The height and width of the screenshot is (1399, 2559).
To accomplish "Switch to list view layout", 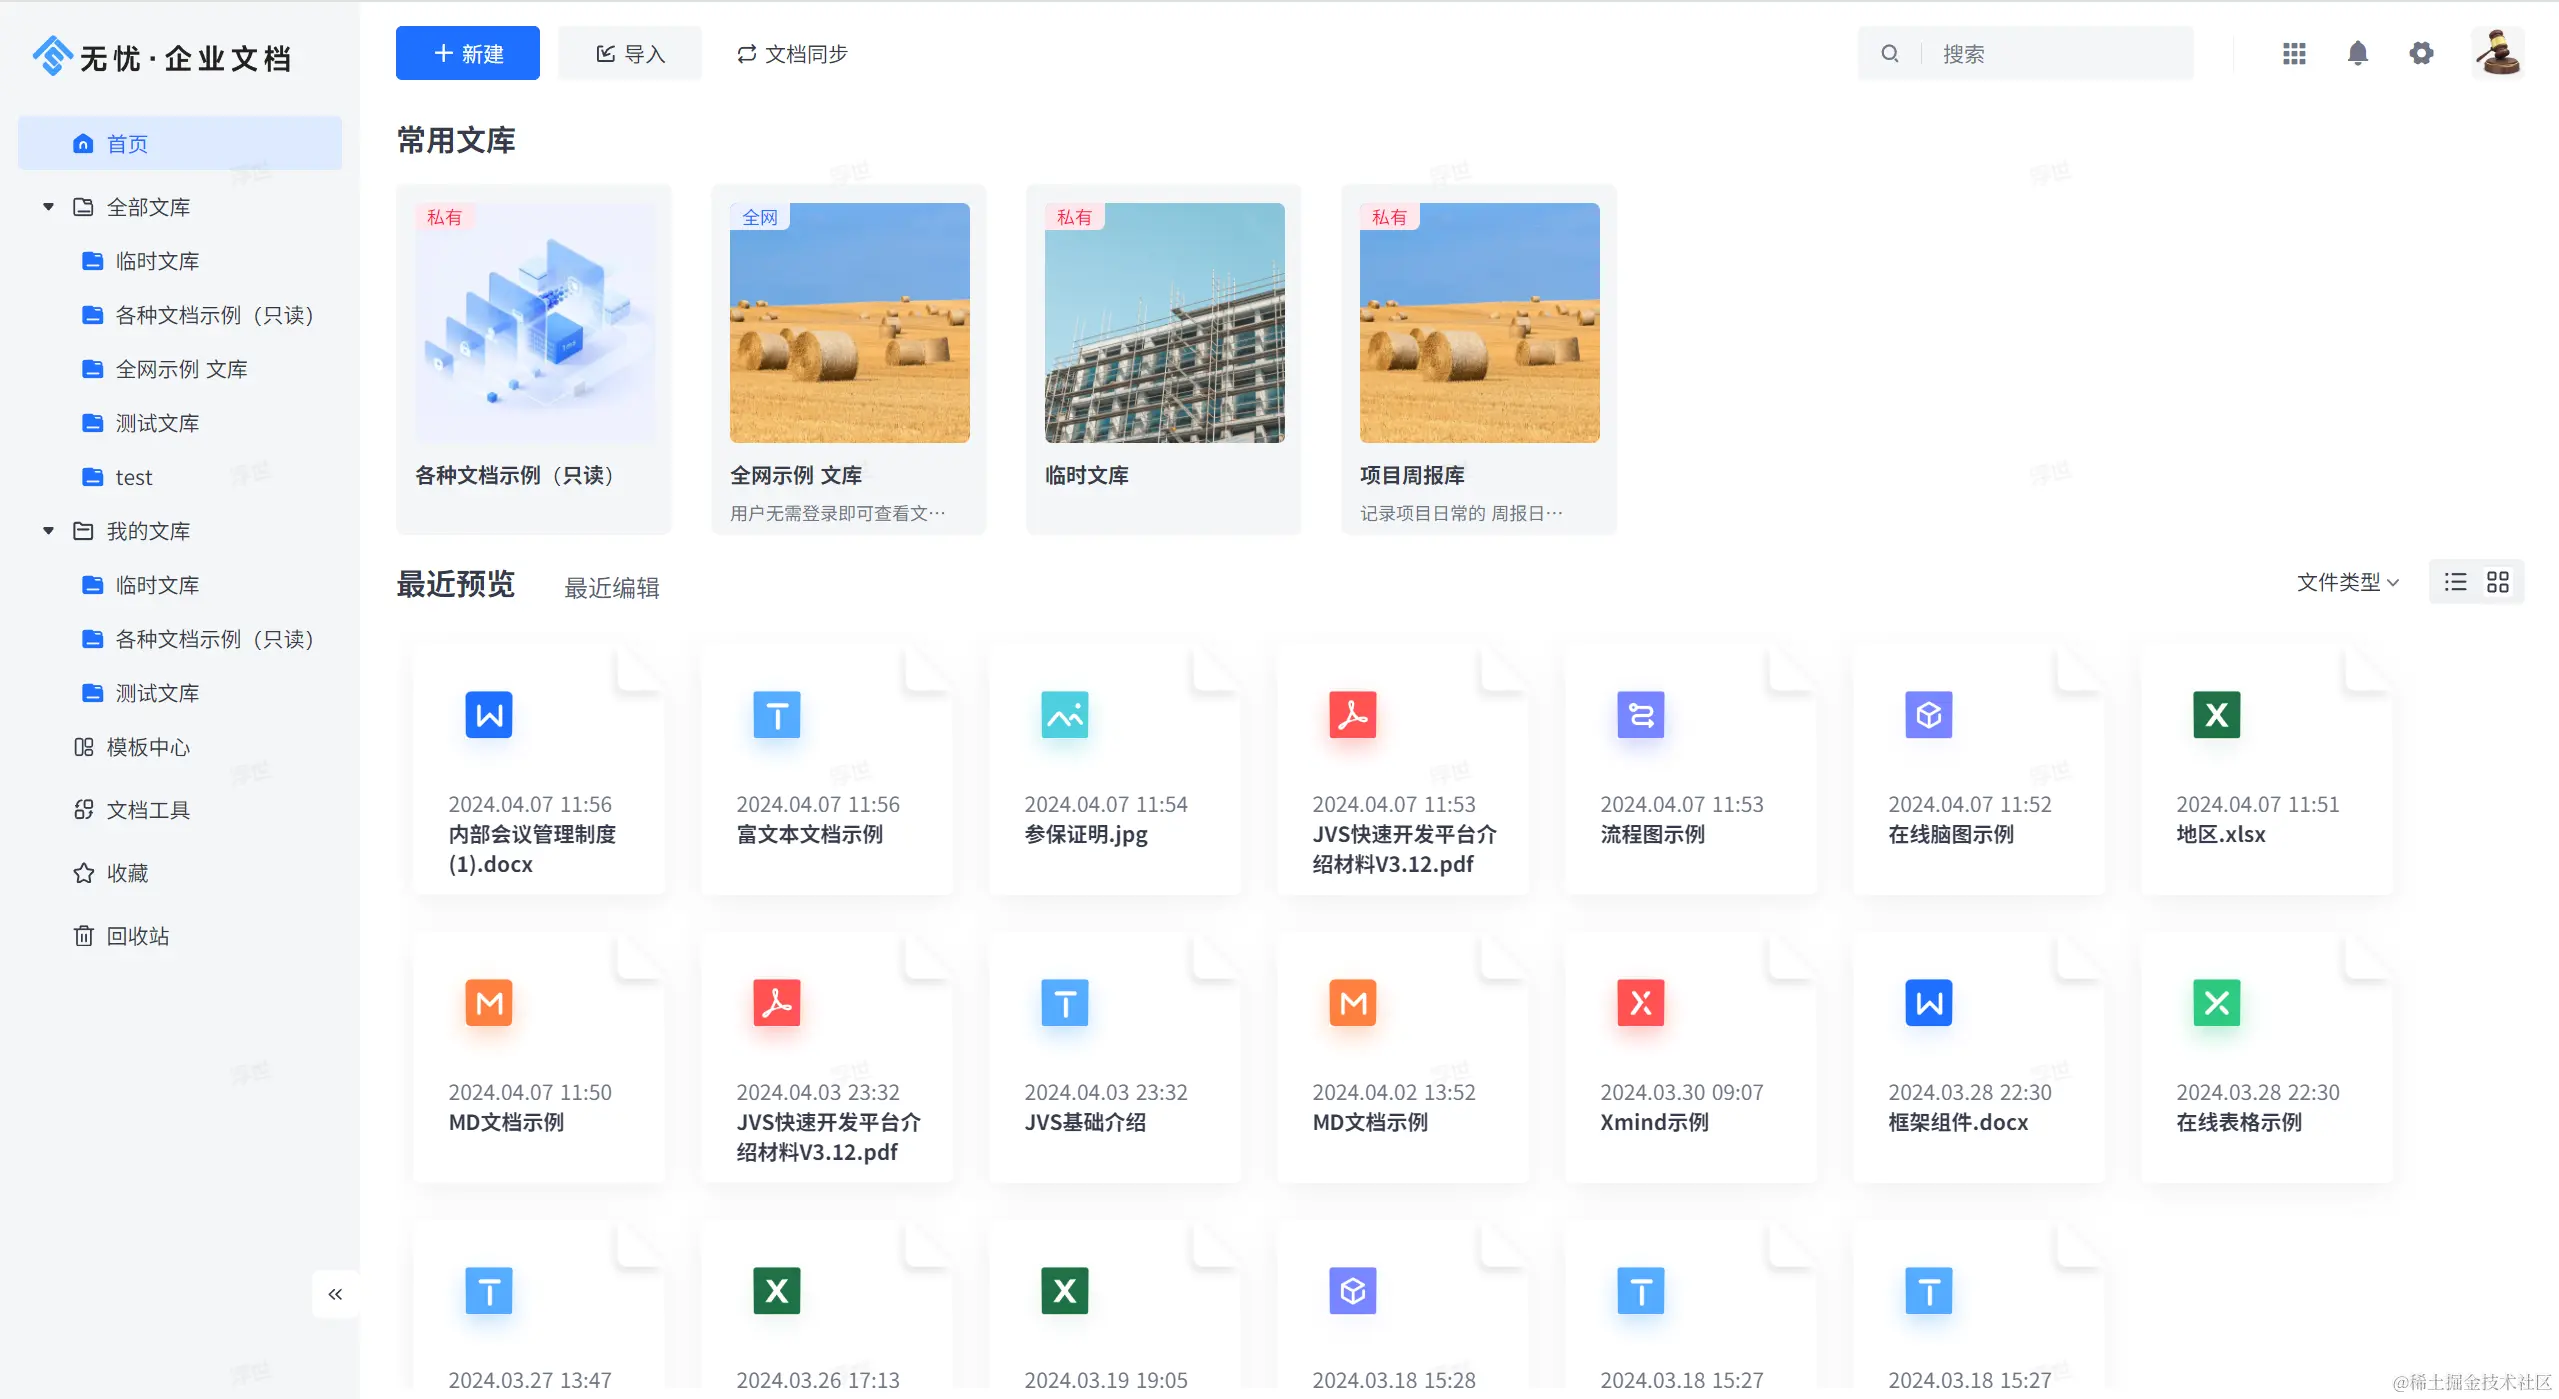I will coord(2455,582).
